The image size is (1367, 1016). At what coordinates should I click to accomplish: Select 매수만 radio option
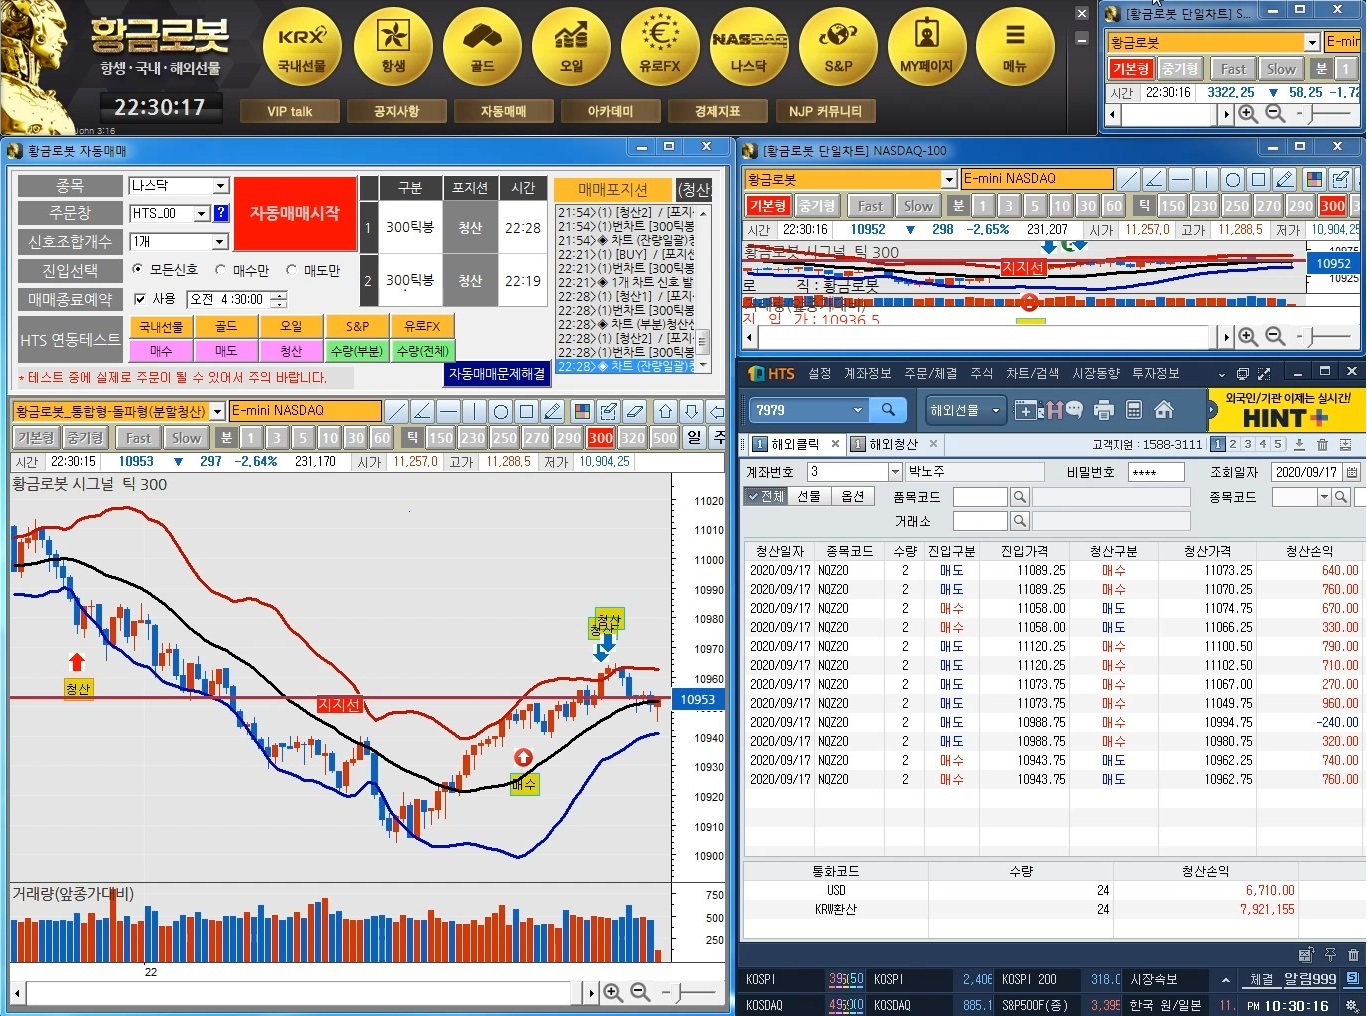coord(220,270)
